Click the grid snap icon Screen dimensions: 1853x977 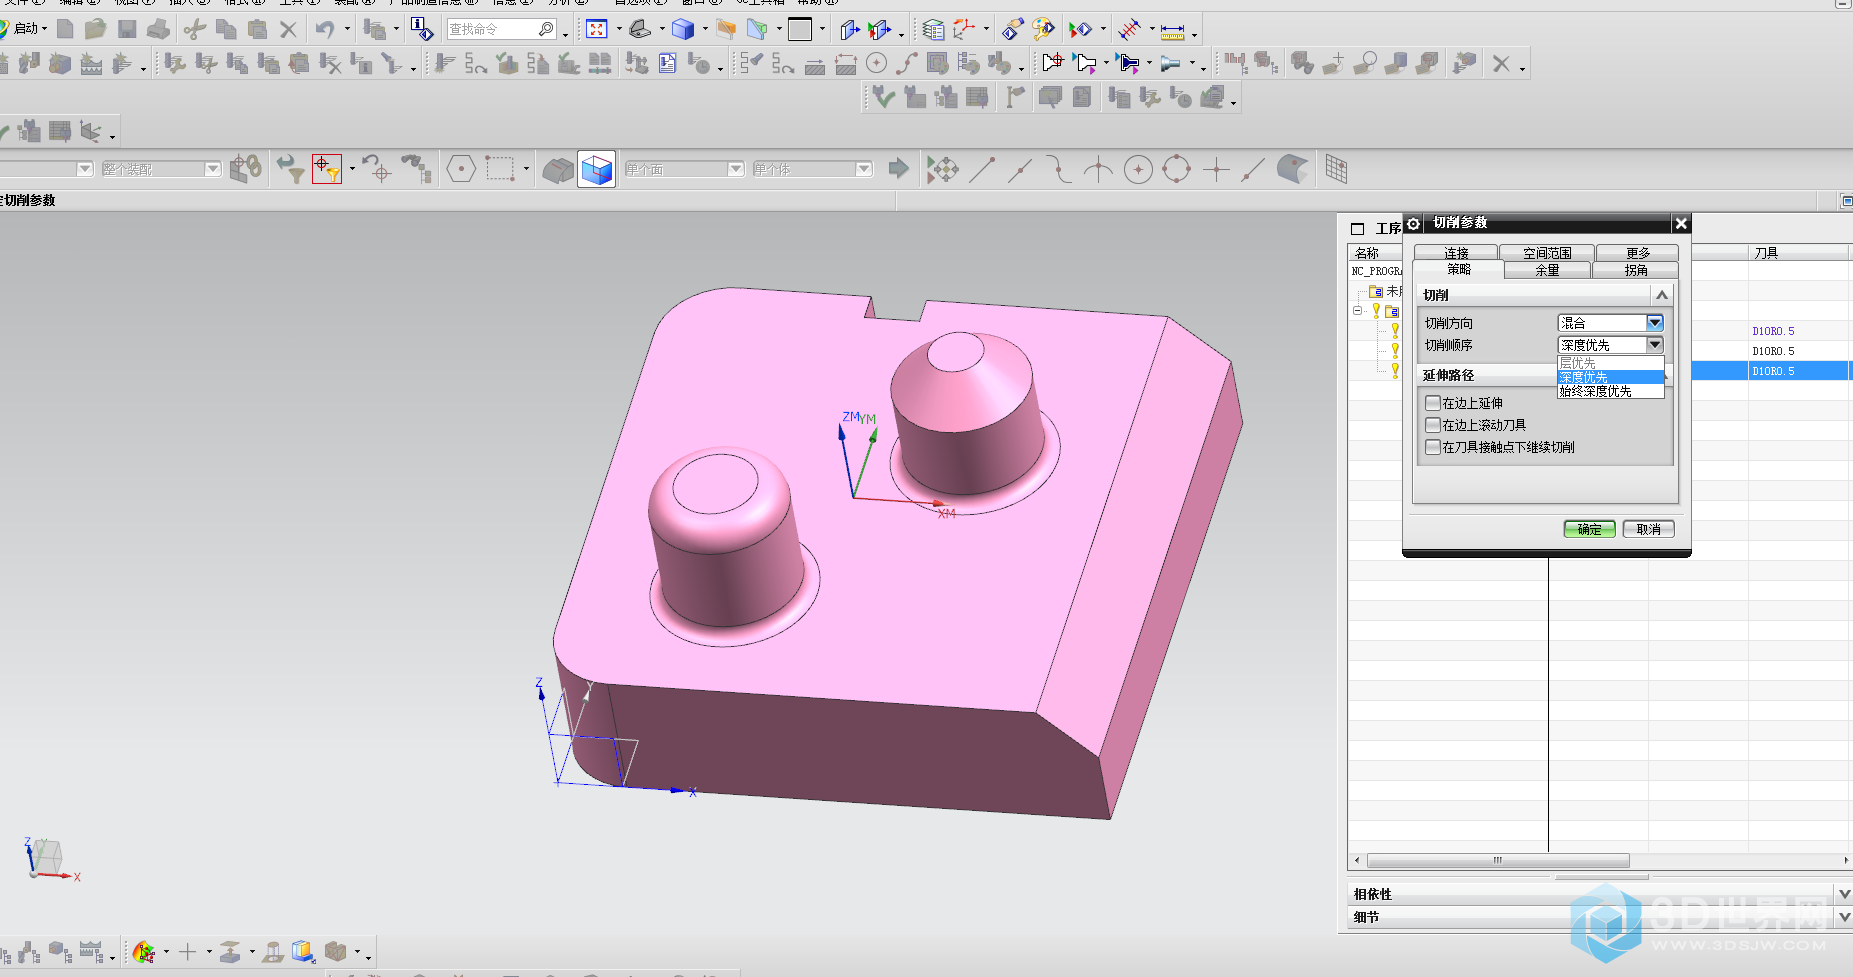(1336, 169)
